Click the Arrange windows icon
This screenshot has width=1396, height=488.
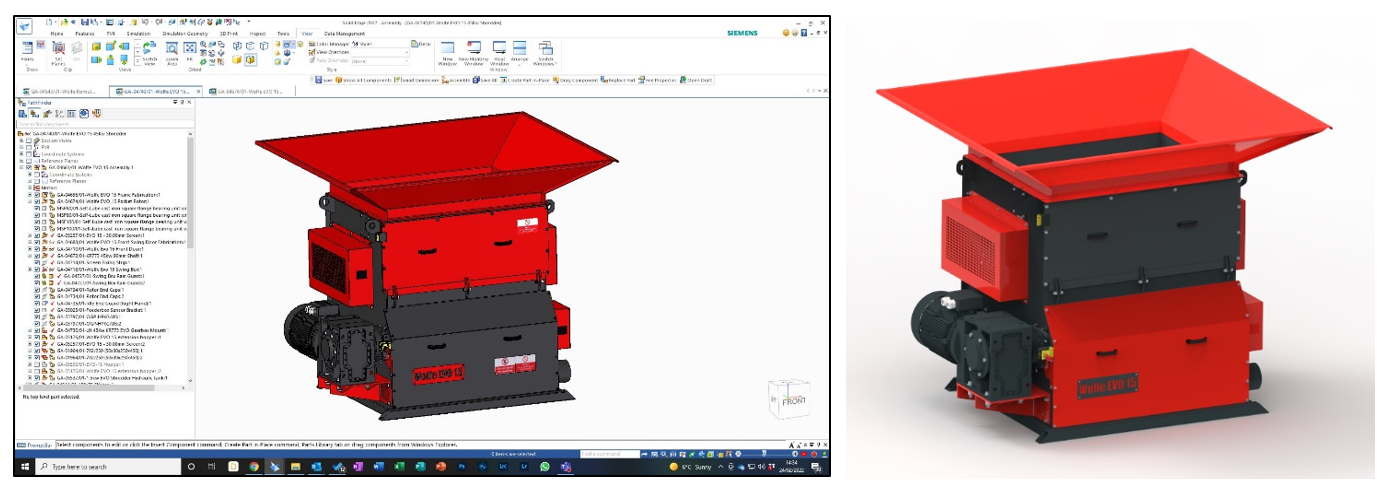(x=520, y=48)
